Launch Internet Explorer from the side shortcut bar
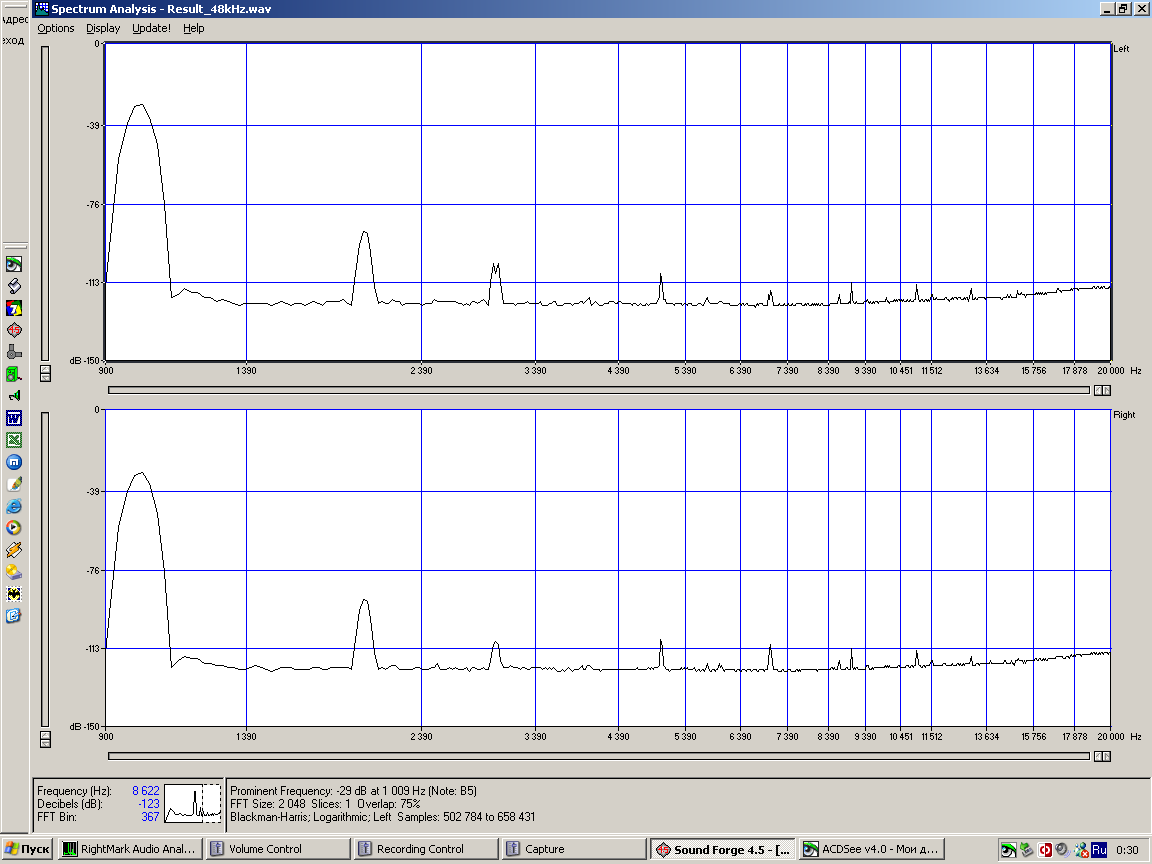The height and width of the screenshot is (864, 1152). coord(14,506)
